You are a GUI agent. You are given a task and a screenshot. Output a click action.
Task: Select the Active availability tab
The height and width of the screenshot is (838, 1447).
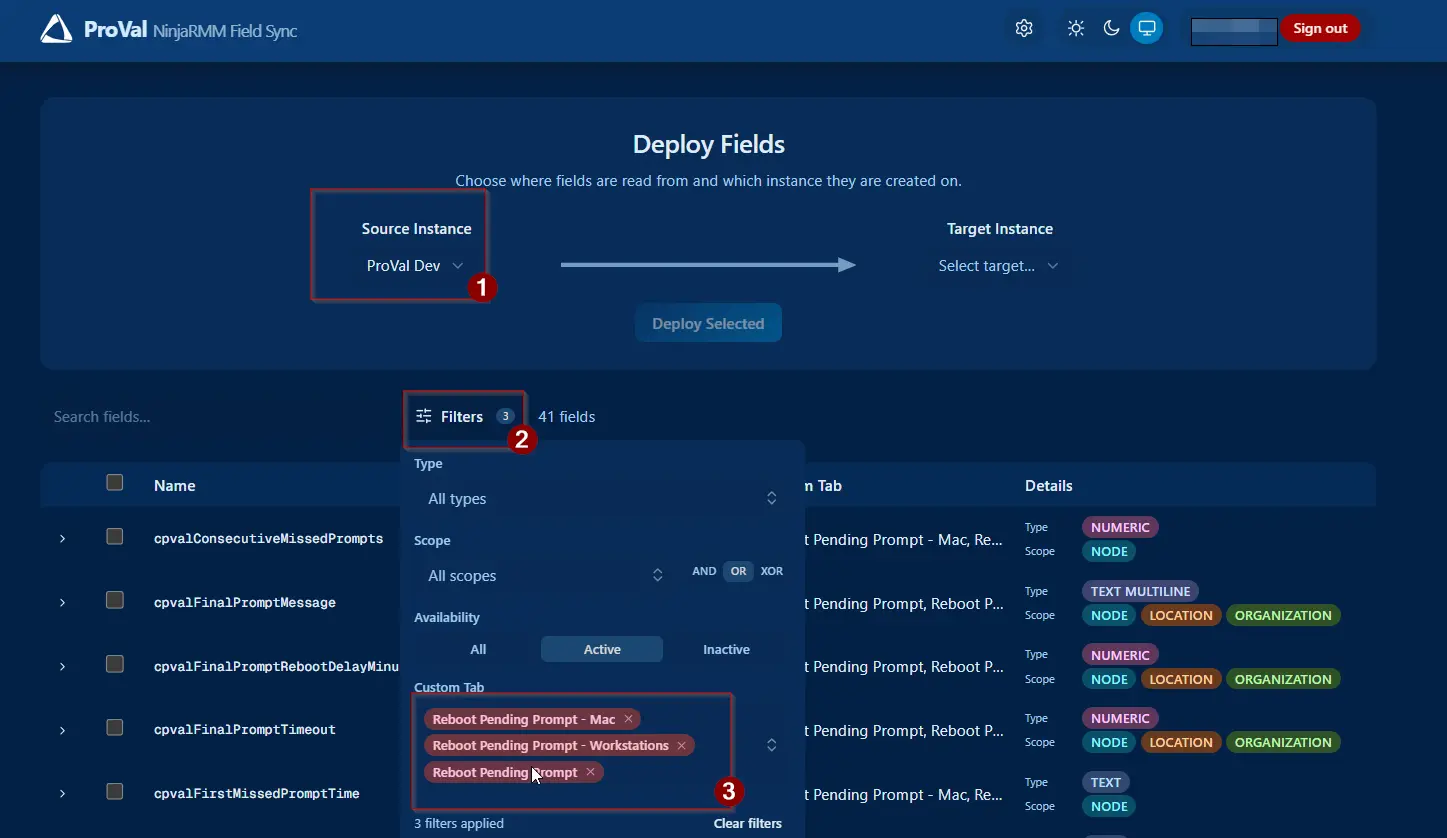602,649
